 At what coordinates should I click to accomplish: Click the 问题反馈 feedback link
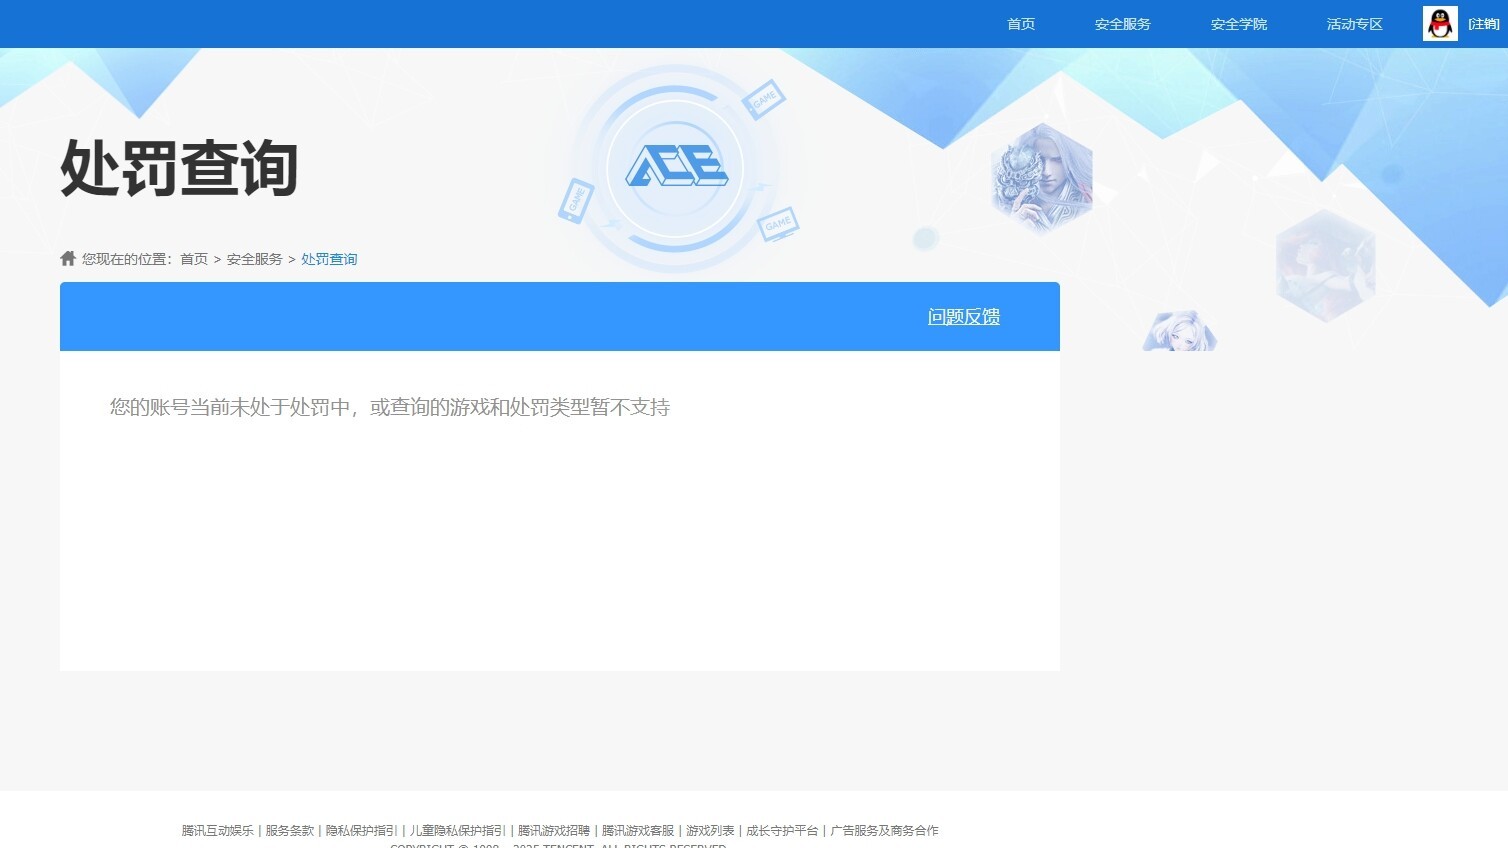click(963, 317)
